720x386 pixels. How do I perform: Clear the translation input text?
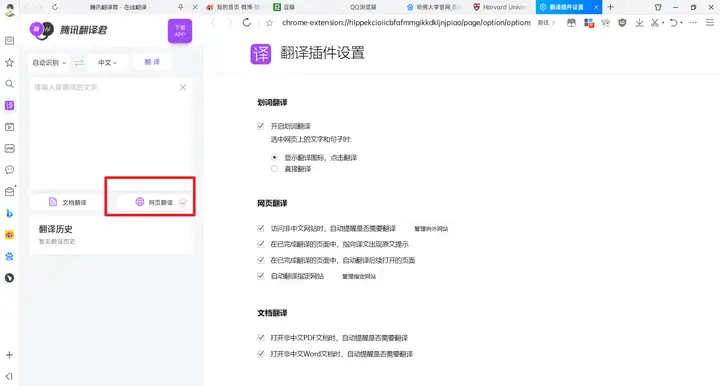click(x=183, y=87)
